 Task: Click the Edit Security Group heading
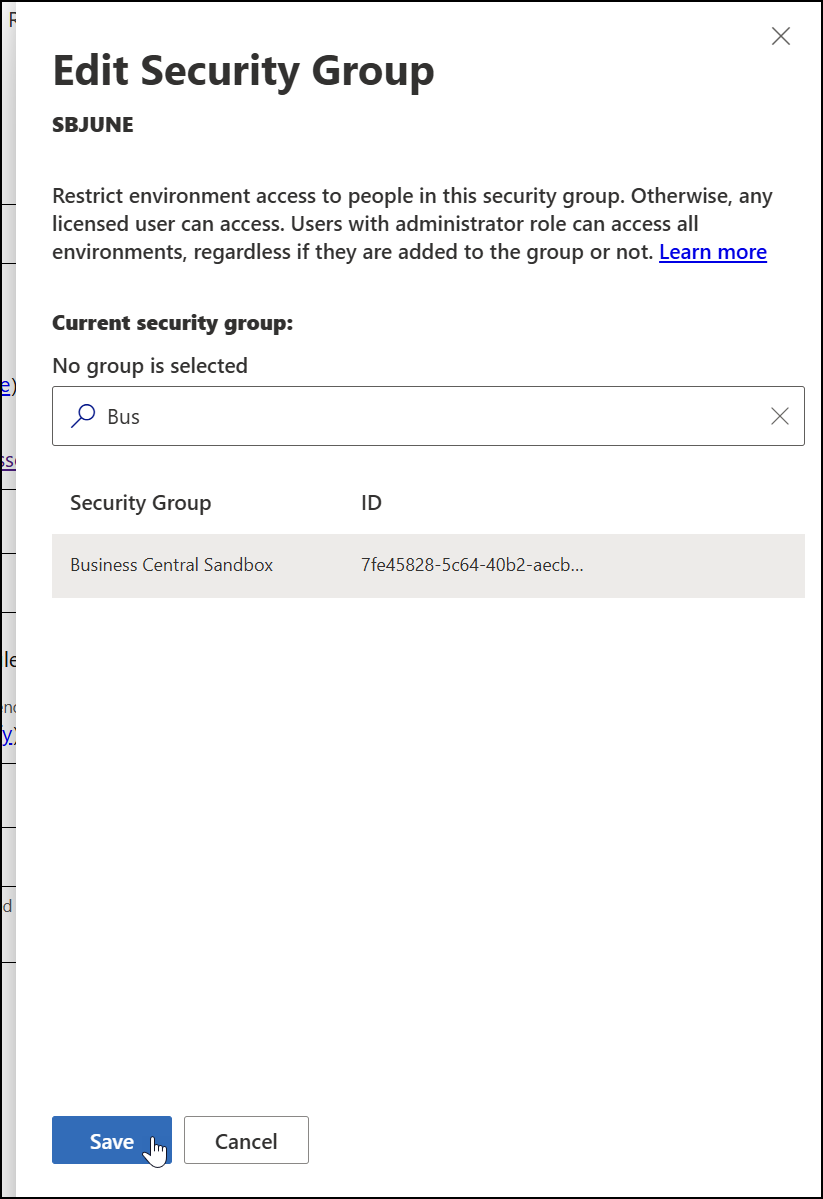tap(243, 71)
